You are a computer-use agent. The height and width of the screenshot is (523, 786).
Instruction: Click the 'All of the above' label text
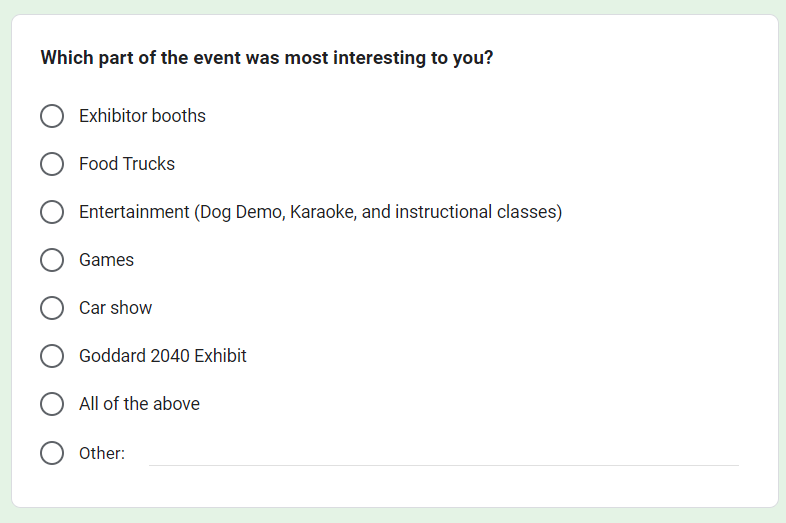(139, 404)
